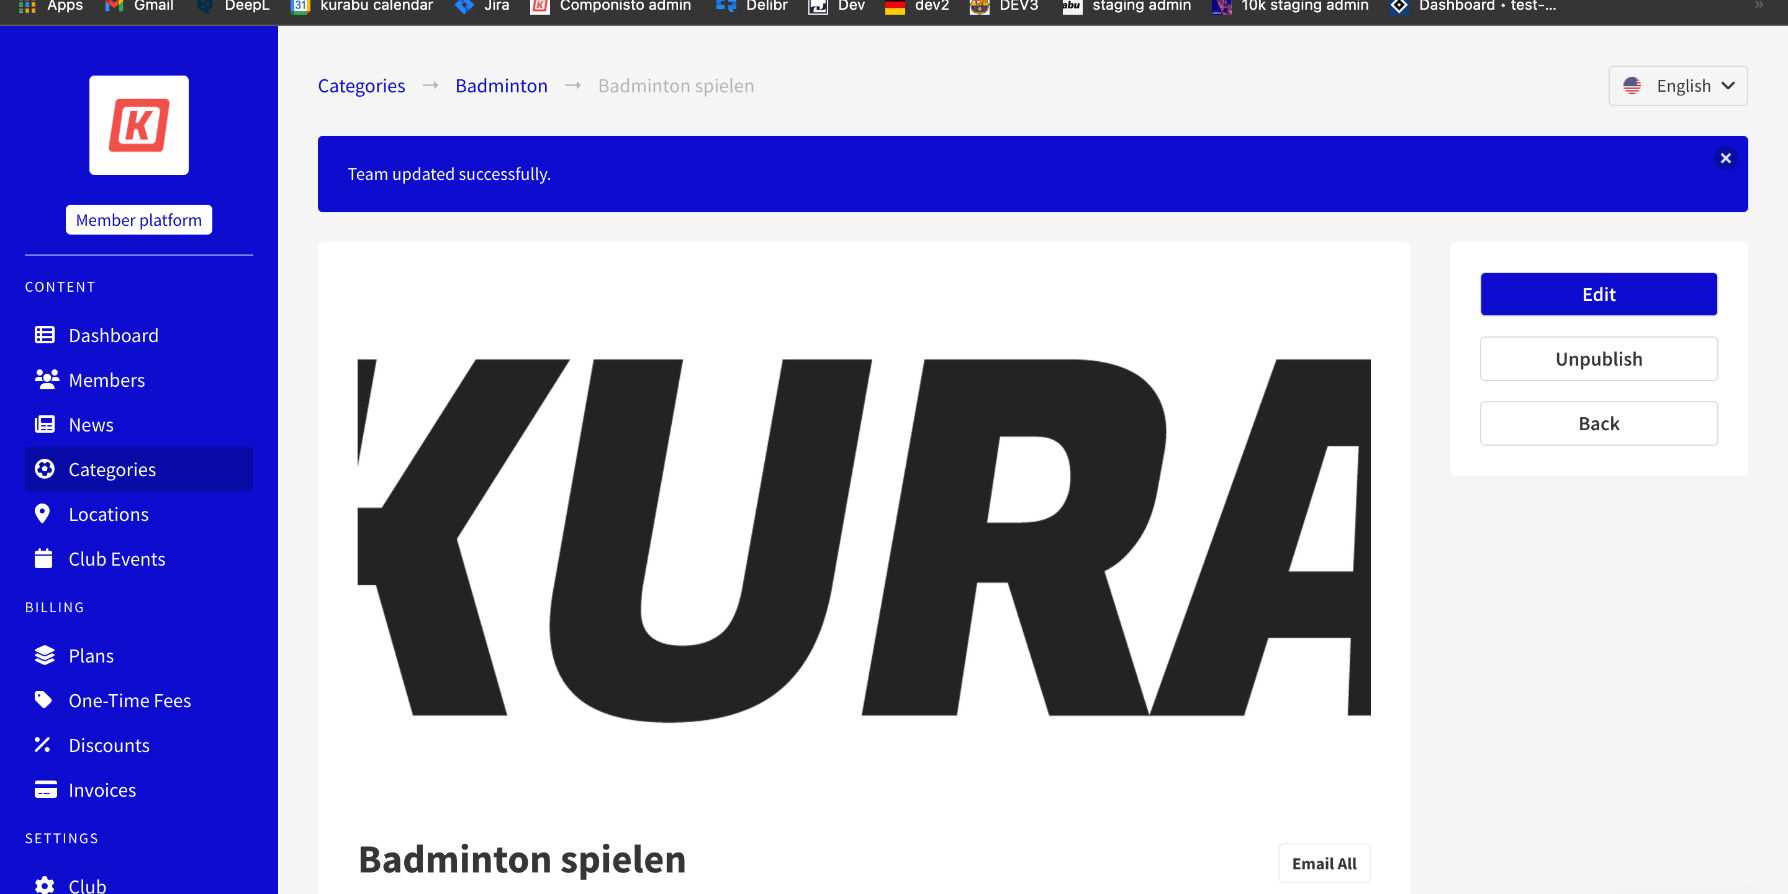Image resolution: width=1788 pixels, height=894 pixels.
Task: Click the Members people icon
Action: [46, 379]
